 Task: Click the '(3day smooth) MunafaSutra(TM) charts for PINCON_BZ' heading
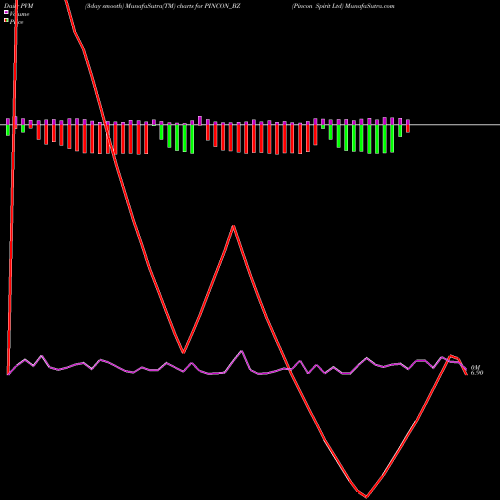(x=162, y=6)
